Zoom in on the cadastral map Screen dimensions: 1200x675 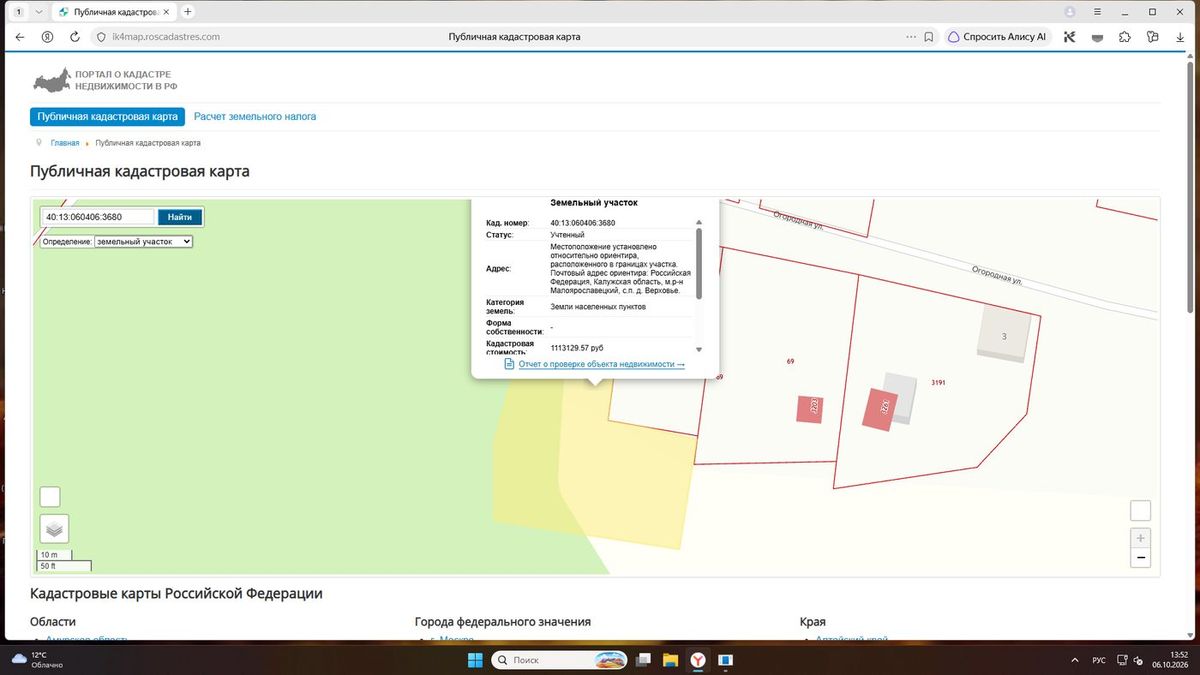1140,538
